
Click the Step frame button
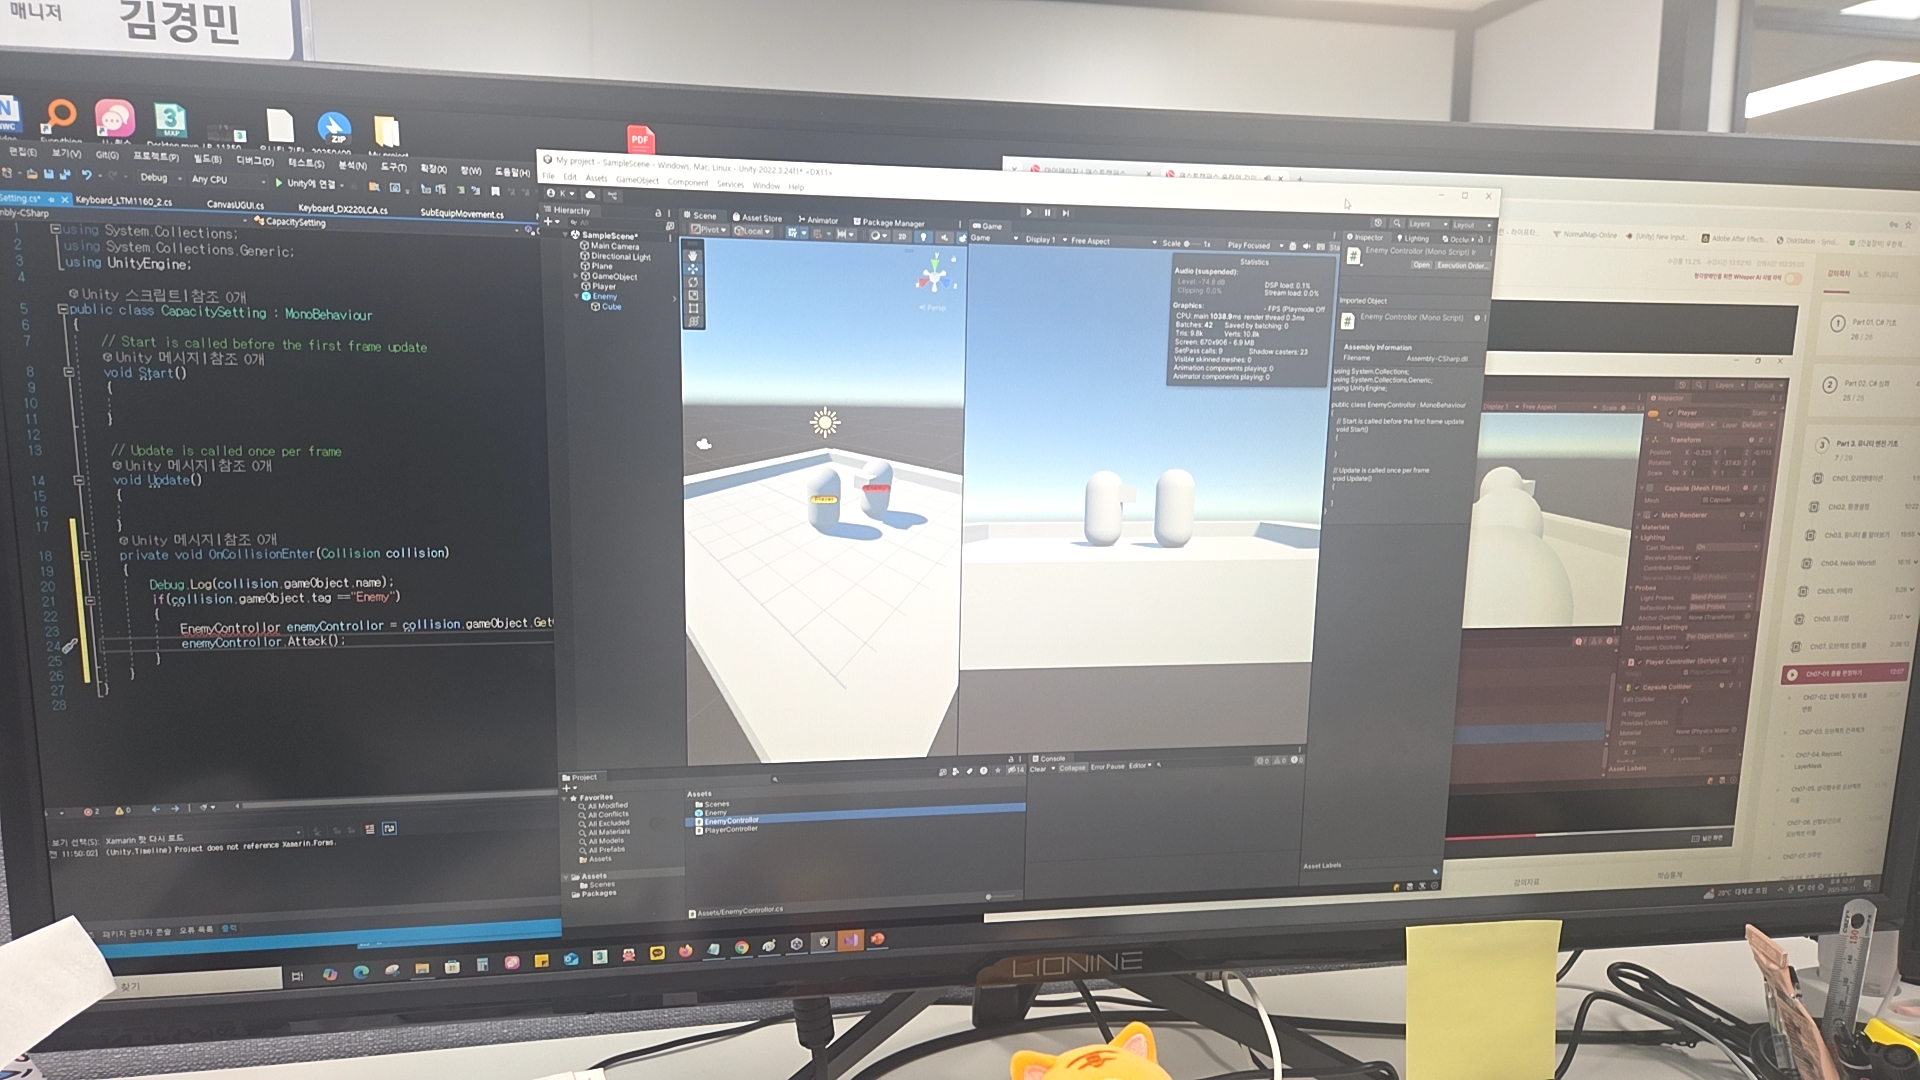tap(1066, 212)
